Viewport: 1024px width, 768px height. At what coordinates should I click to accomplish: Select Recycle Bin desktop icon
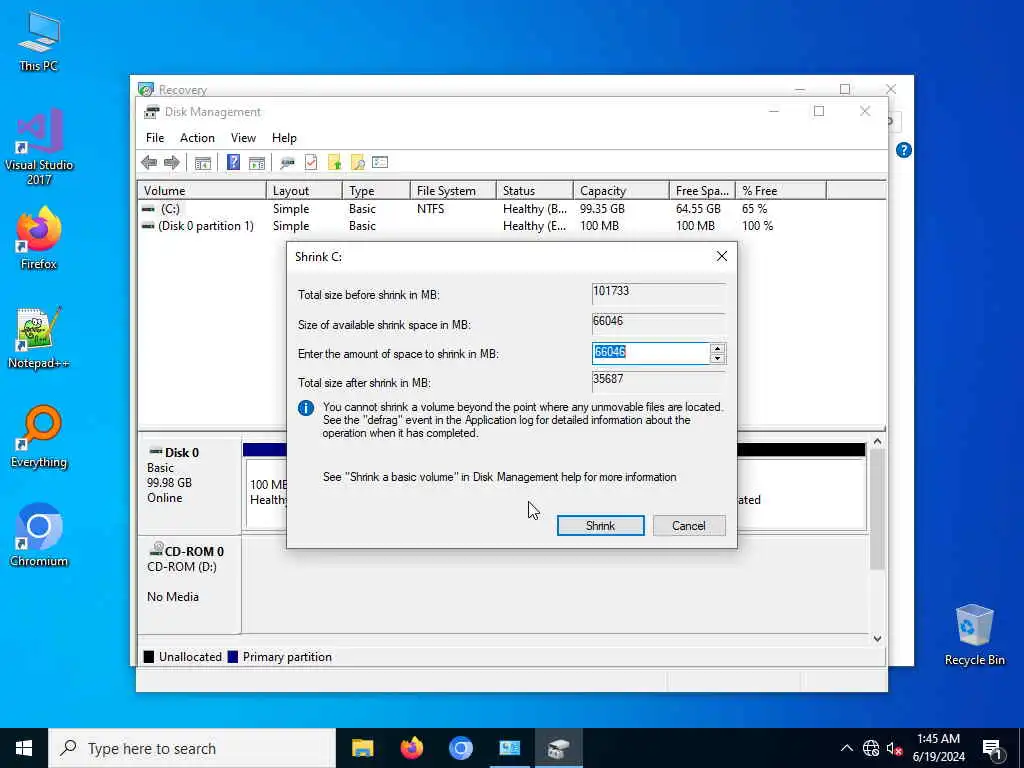coord(974,635)
